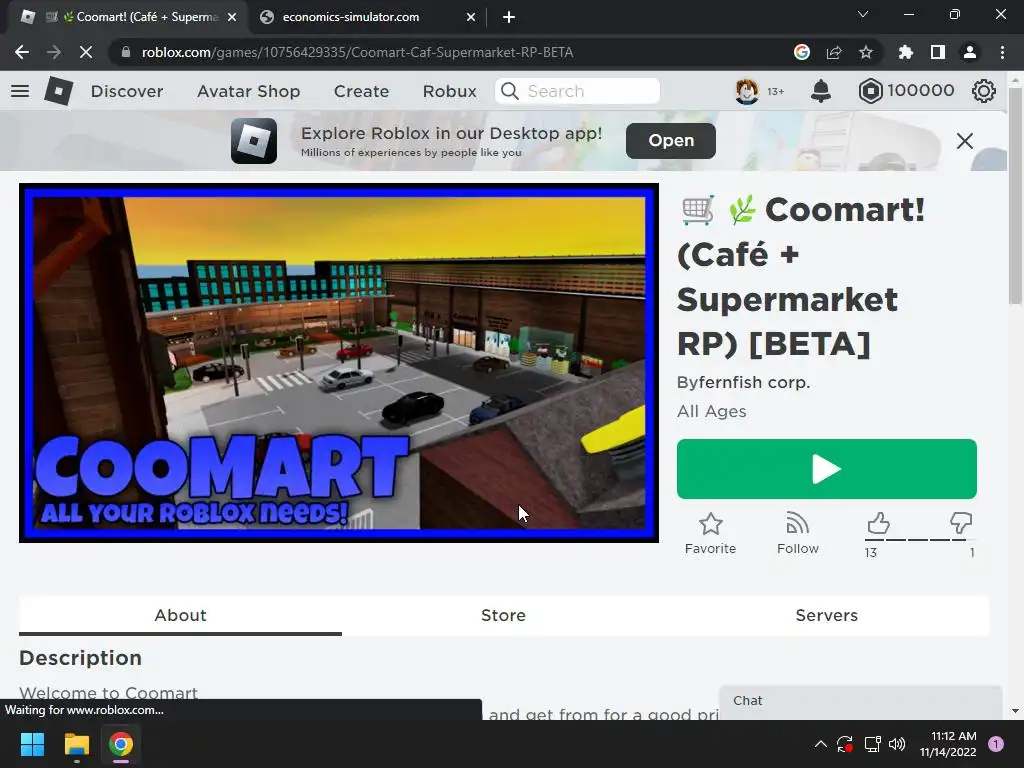Go forward in browser history
The width and height of the screenshot is (1024, 768).
coord(54,52)
